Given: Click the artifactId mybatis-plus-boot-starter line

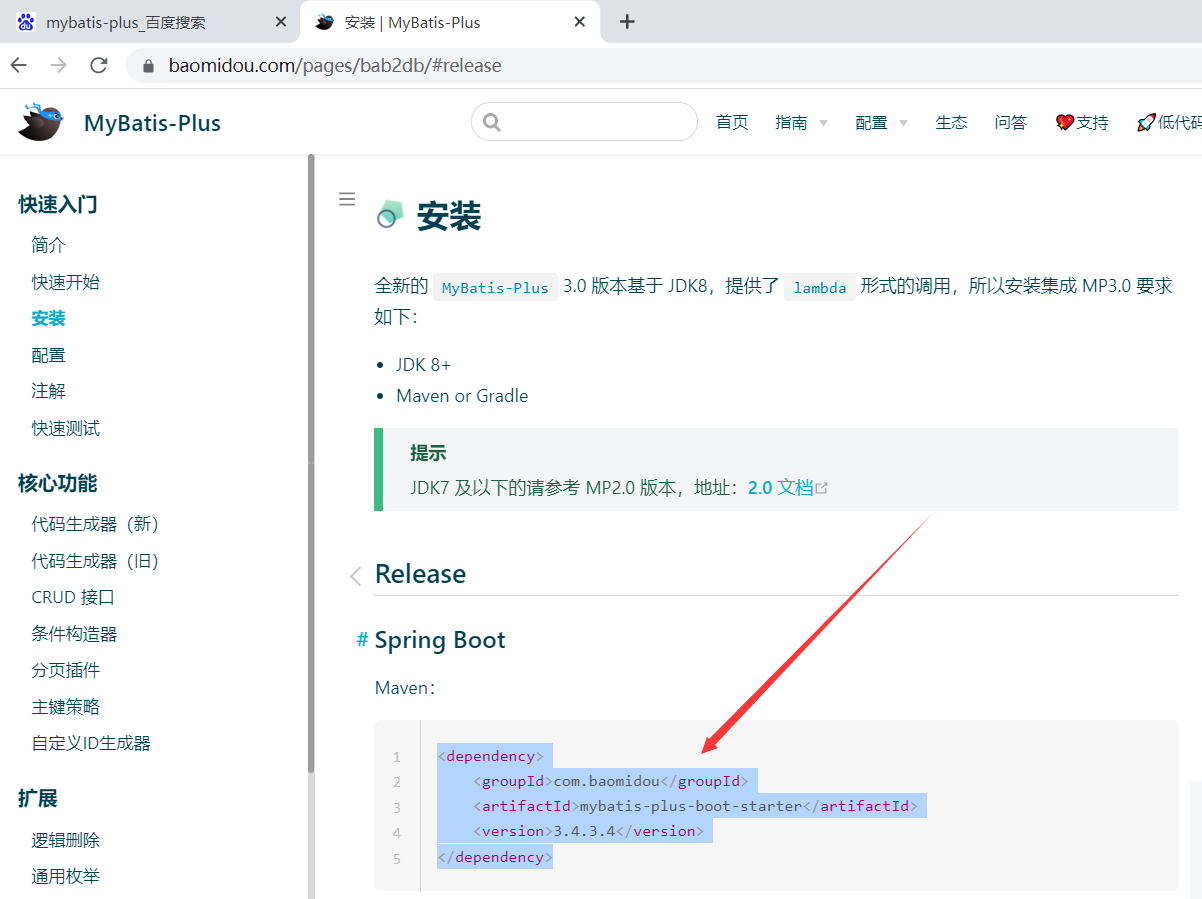Looking at the screenshot, I should 696,806.
